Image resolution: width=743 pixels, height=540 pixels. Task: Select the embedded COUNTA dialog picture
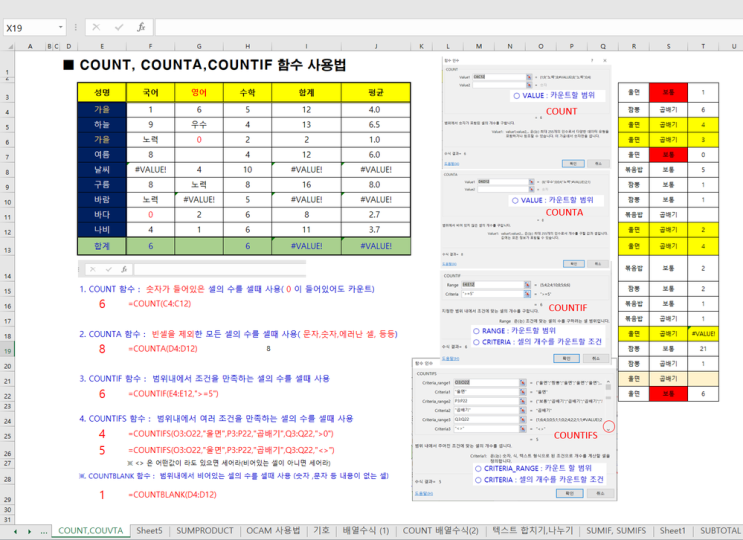pyautogui.click(x=526, y=220)
